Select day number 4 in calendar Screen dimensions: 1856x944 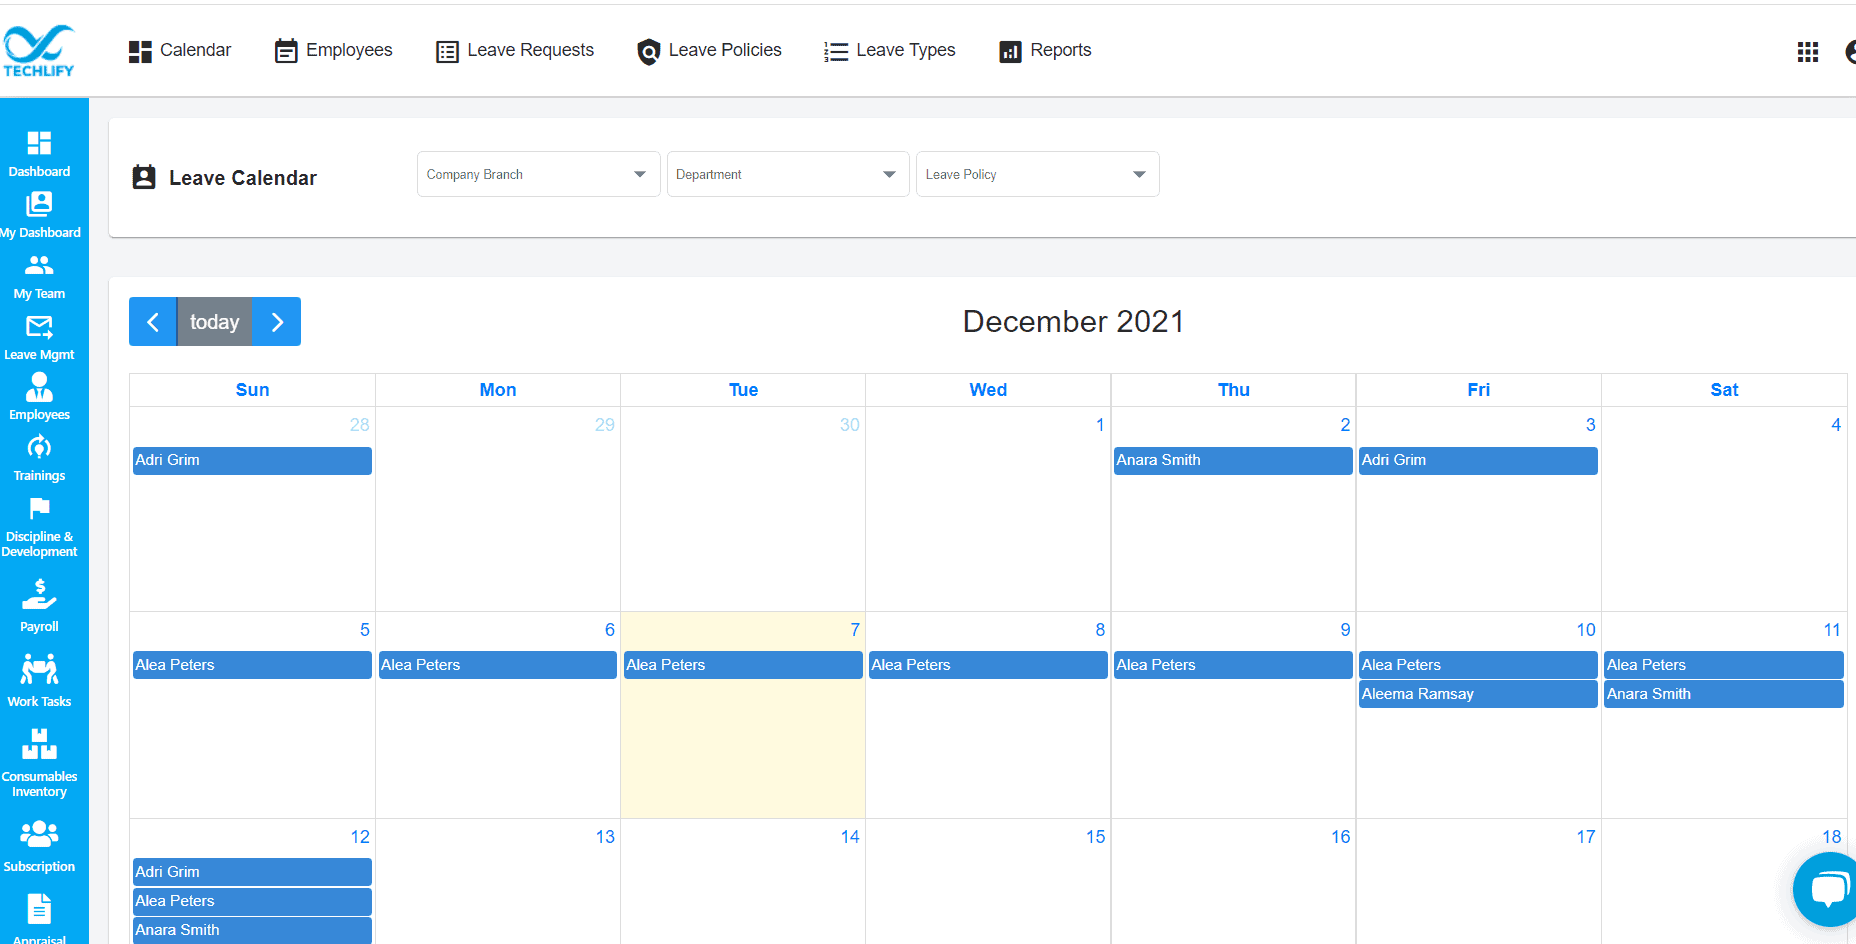(1836, 425)
